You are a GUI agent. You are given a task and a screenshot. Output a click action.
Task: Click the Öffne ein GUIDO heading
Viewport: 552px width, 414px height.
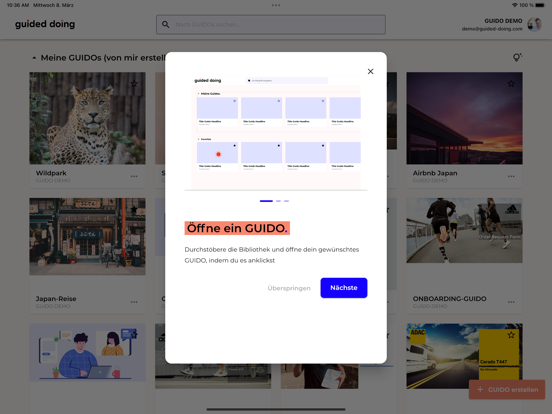point(237,228)
